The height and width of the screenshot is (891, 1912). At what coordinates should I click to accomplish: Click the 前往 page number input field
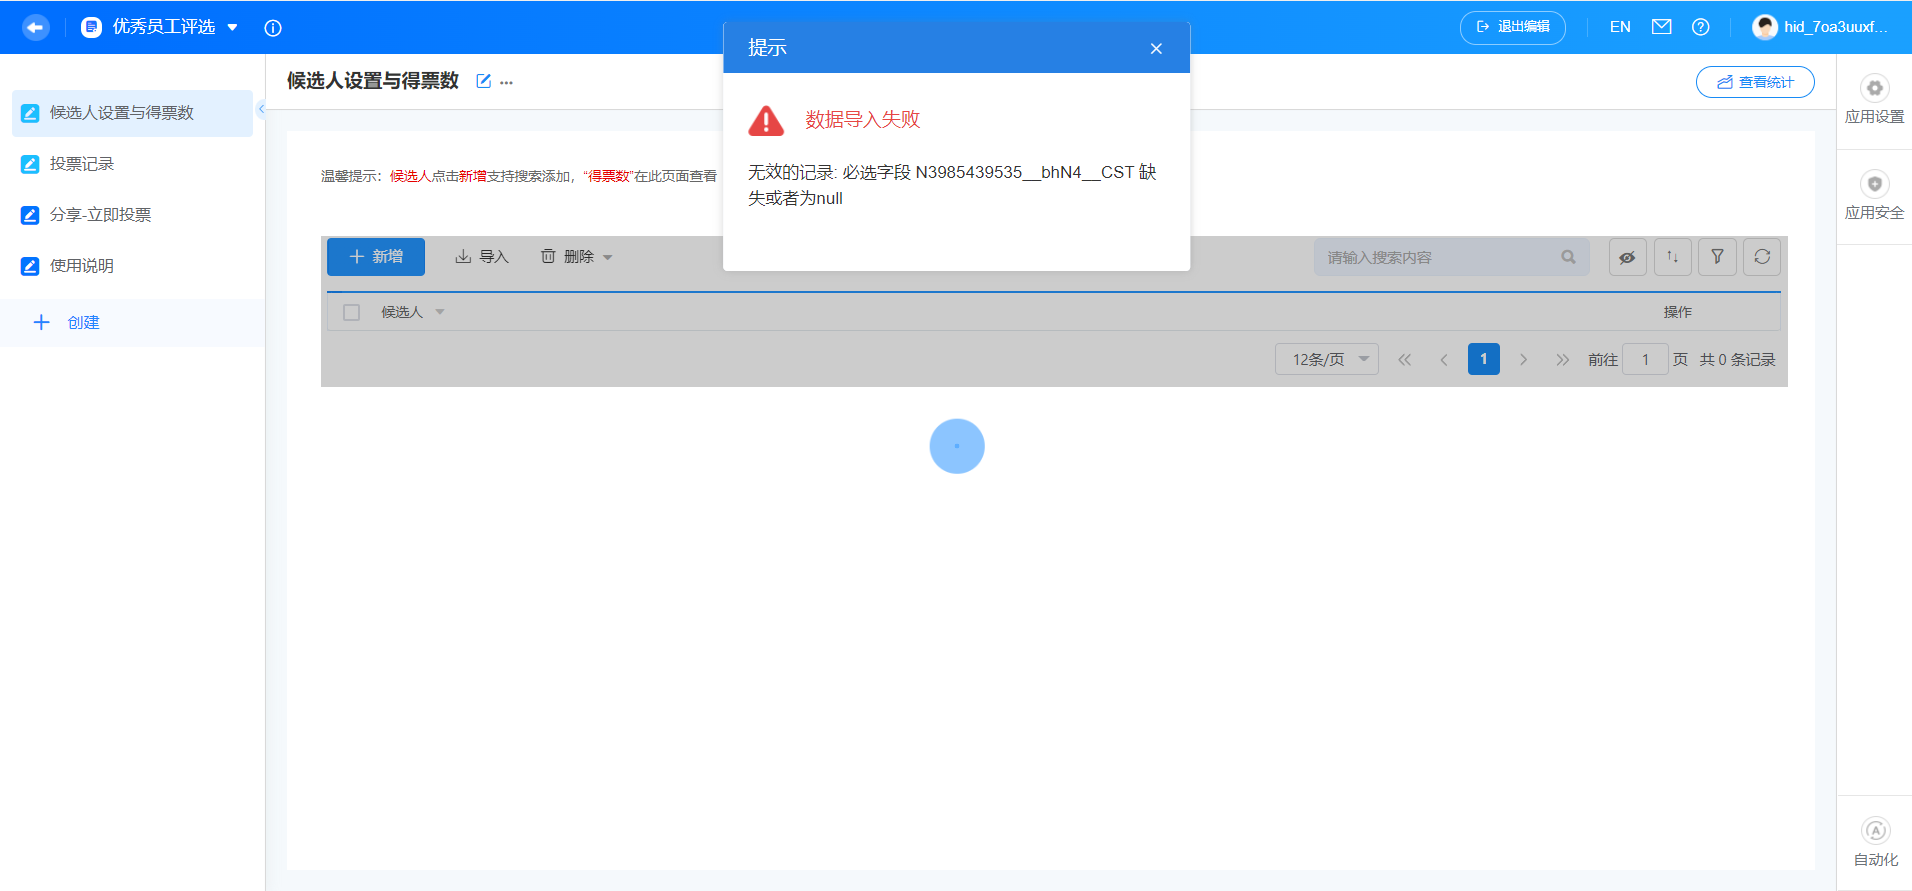click(1645, 359)
